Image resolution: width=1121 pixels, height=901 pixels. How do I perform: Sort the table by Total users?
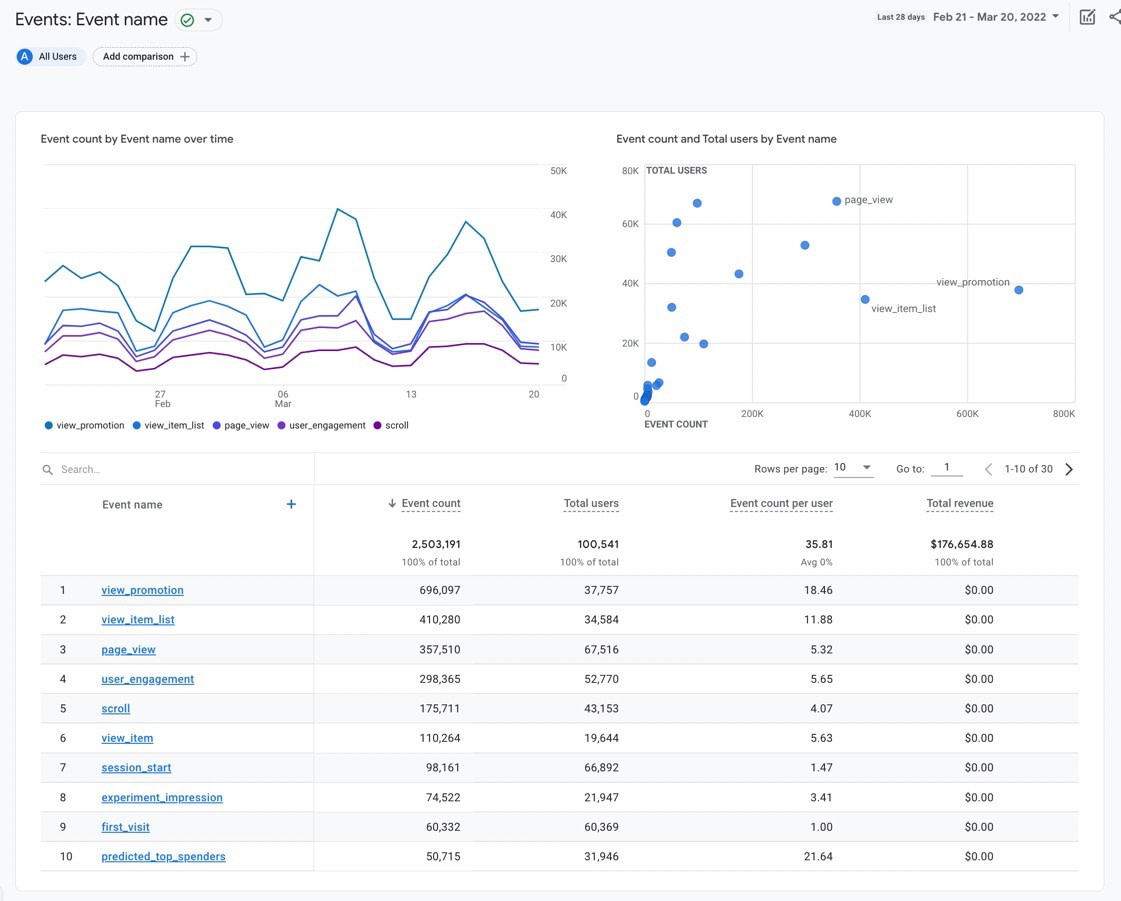pyautogui.click(x=590, y=503)
